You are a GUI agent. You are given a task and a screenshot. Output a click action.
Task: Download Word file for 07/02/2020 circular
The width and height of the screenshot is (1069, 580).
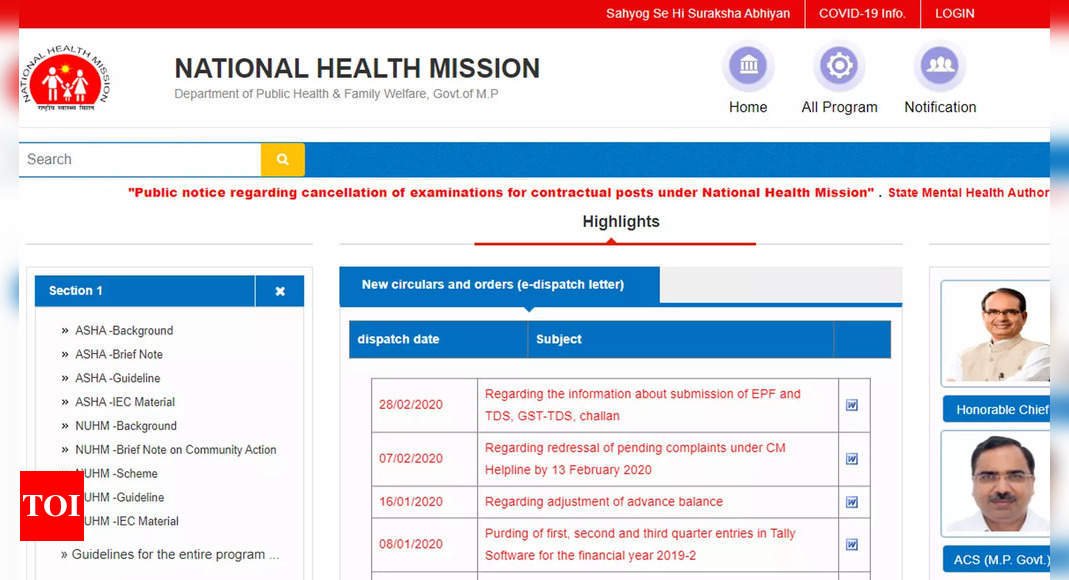(852, 459)
